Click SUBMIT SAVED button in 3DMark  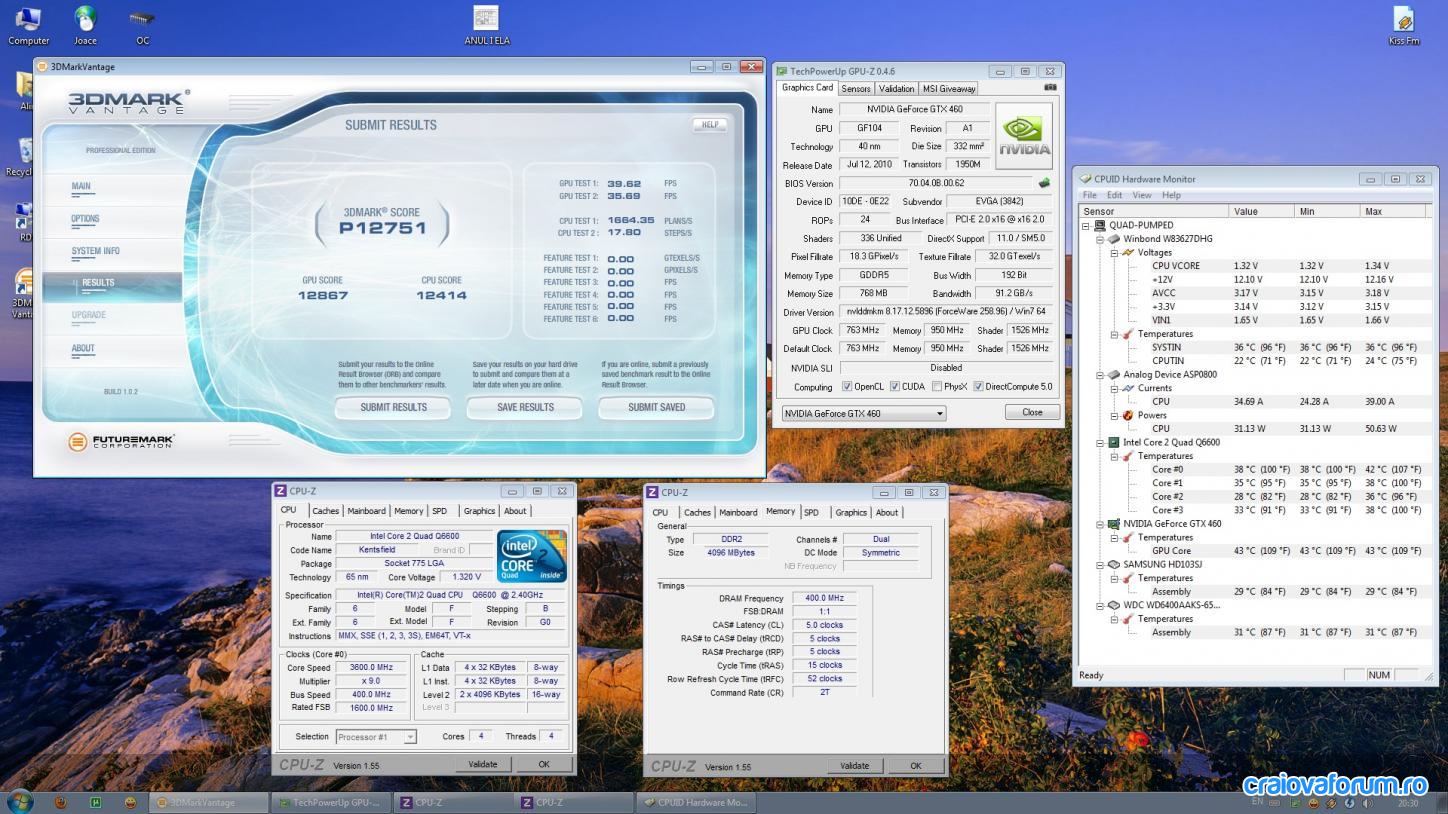click(656, 407)
